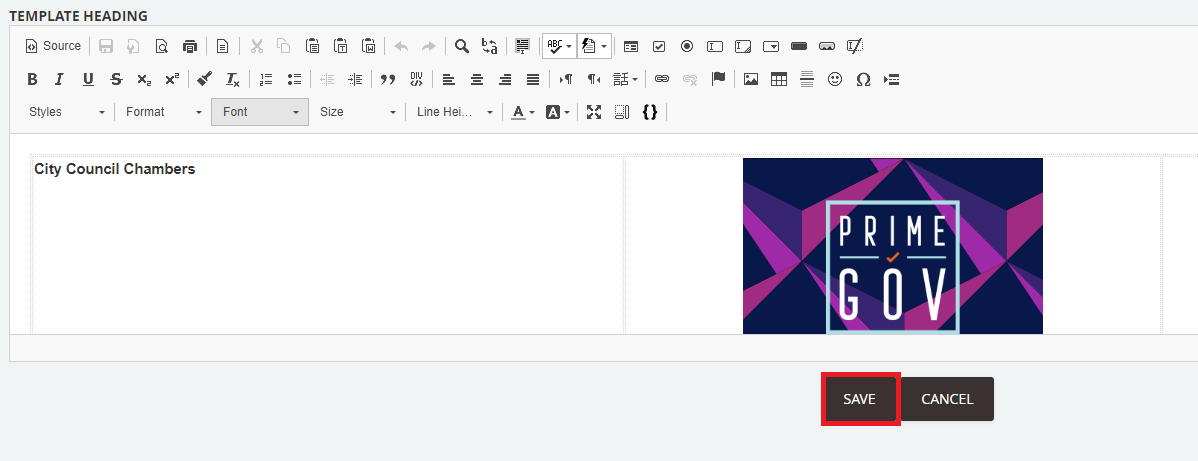Click the Source view button
Screen dimensions: 1198x461
point(53,46)
